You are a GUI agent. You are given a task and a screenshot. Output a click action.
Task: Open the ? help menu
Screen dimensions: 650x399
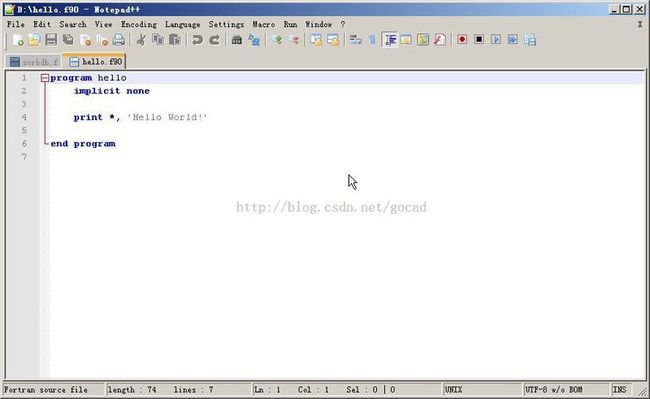tap(343, 24)
